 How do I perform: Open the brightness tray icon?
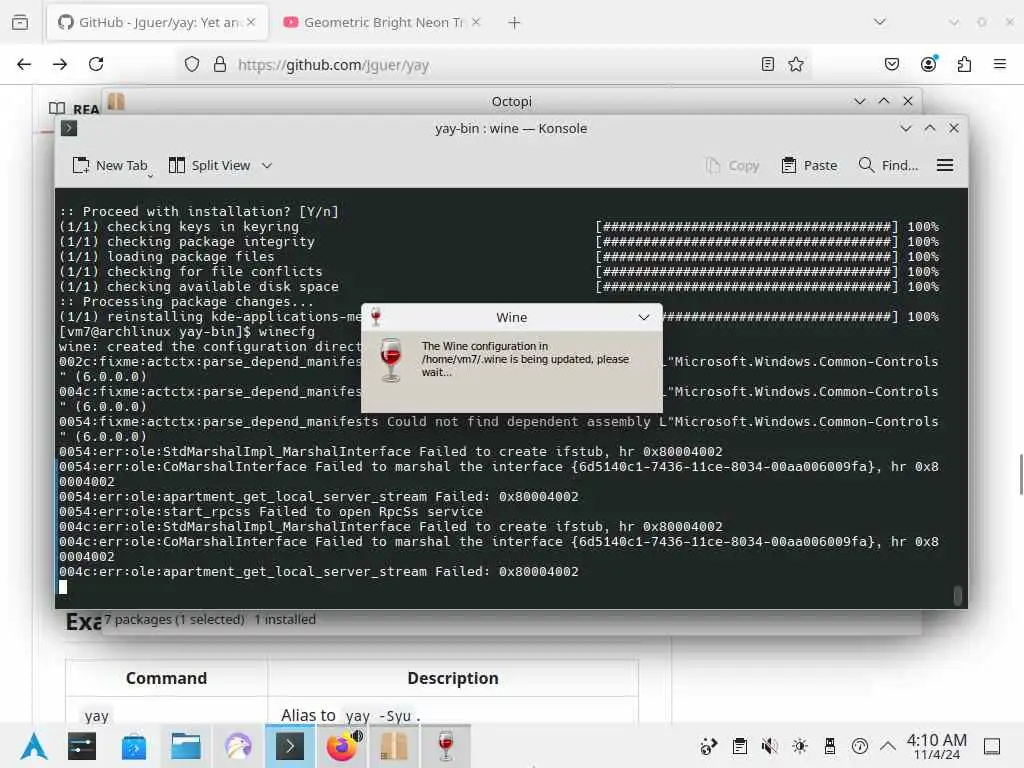pos(799,746)
